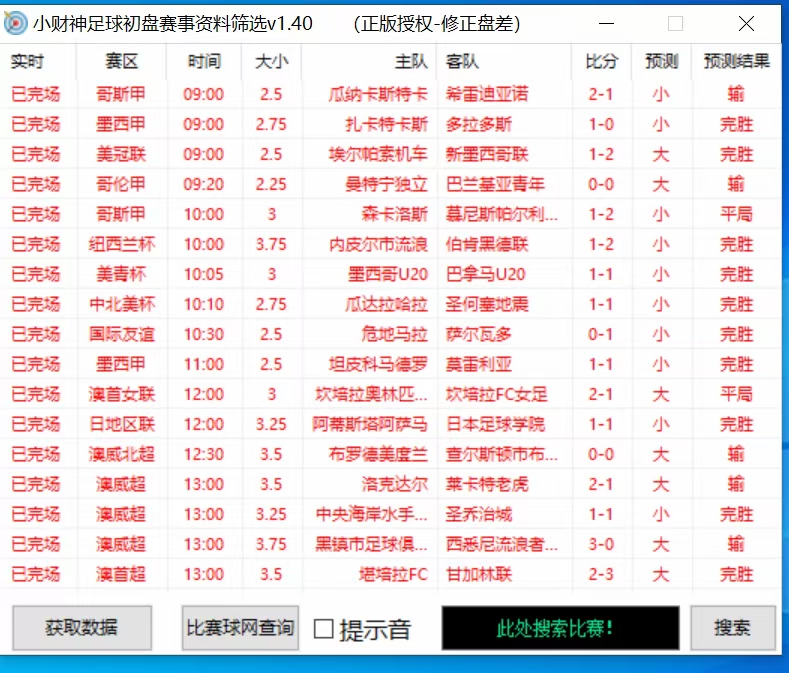789x673 pixels.
Task: Select league cell 国际友谊
Action: pos(121,334)
